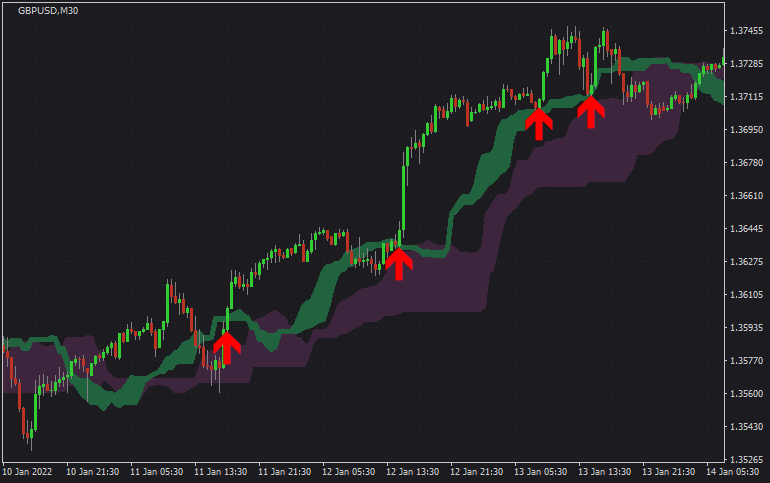Select the 1.35770 price label

[746, 361]
